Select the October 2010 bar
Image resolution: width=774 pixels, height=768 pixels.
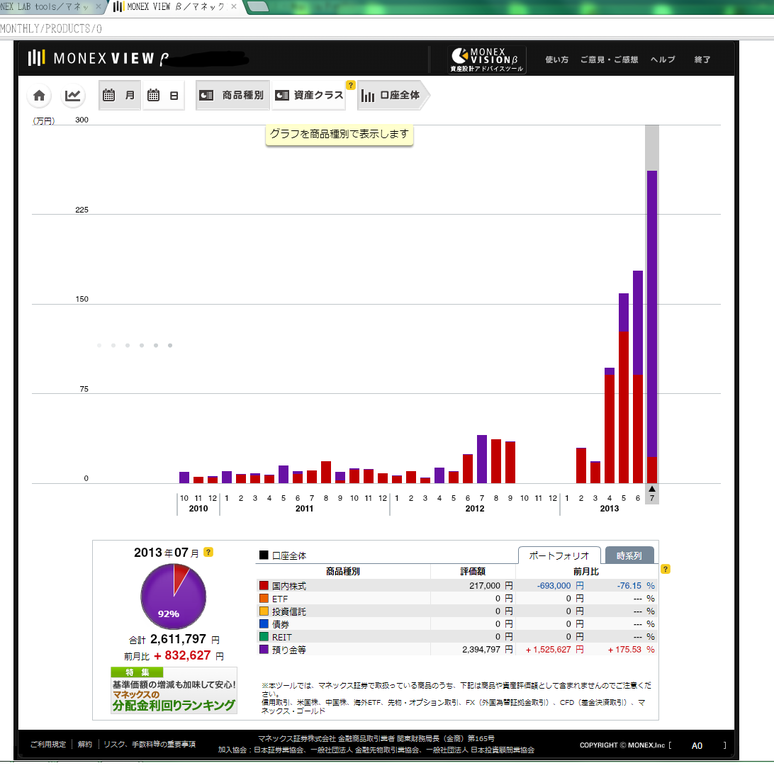point(184,477)
